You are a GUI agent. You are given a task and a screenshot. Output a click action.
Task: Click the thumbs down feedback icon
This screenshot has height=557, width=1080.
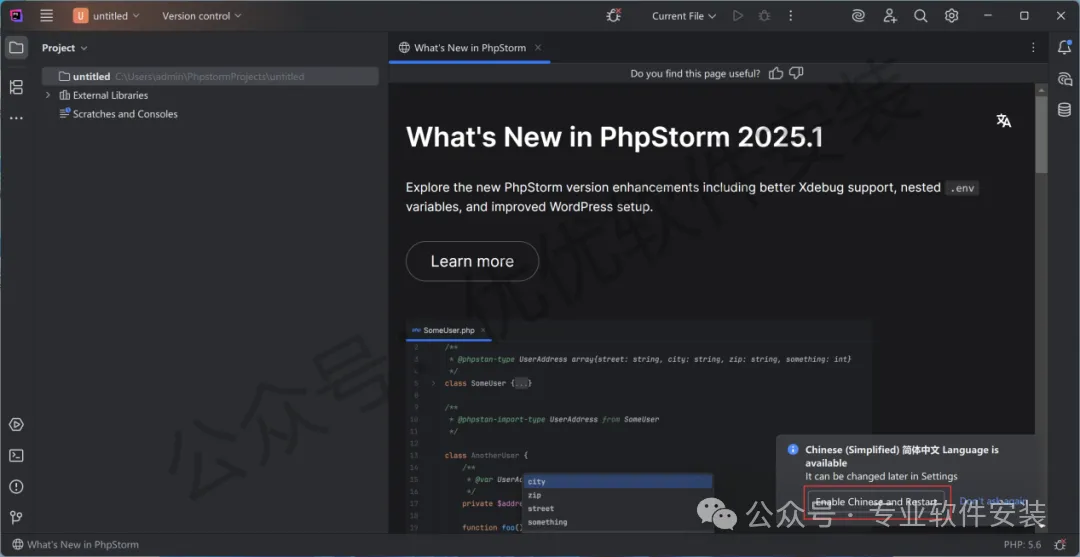796,73
